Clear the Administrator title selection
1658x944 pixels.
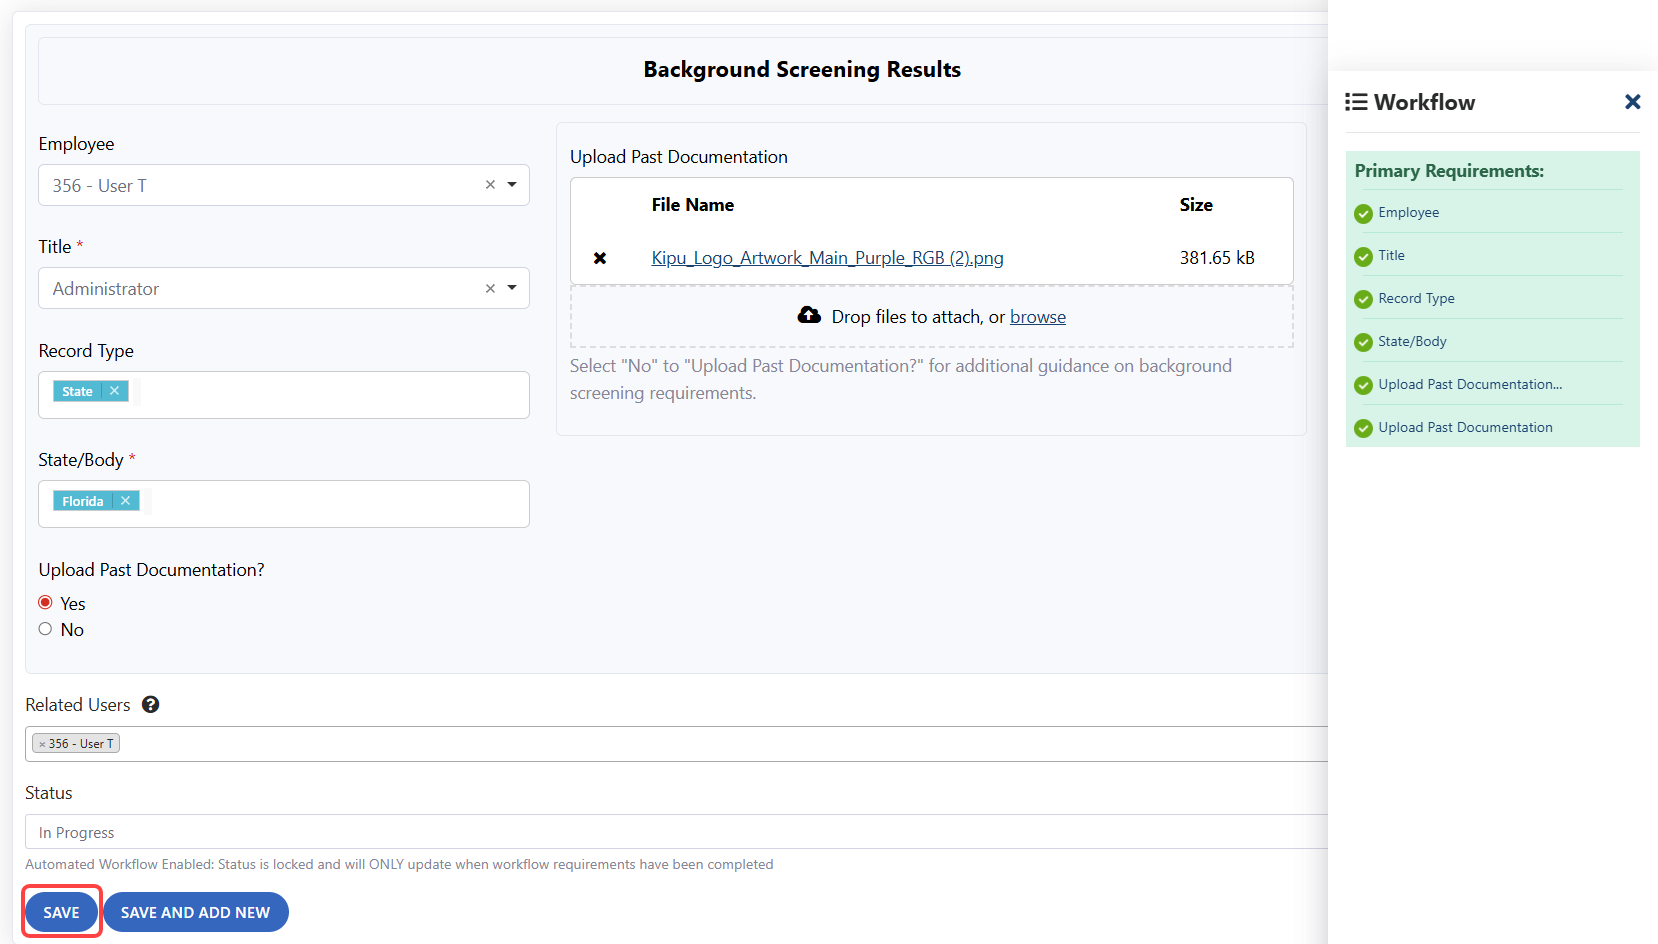click(490, 289)
